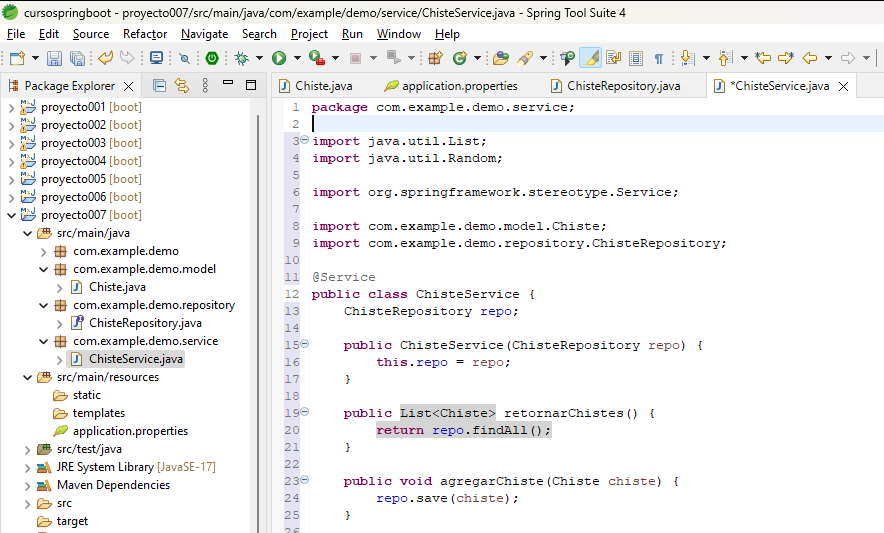Open the Refactor menu
Screen dimensions: 884x533
[x=145, y=34]
